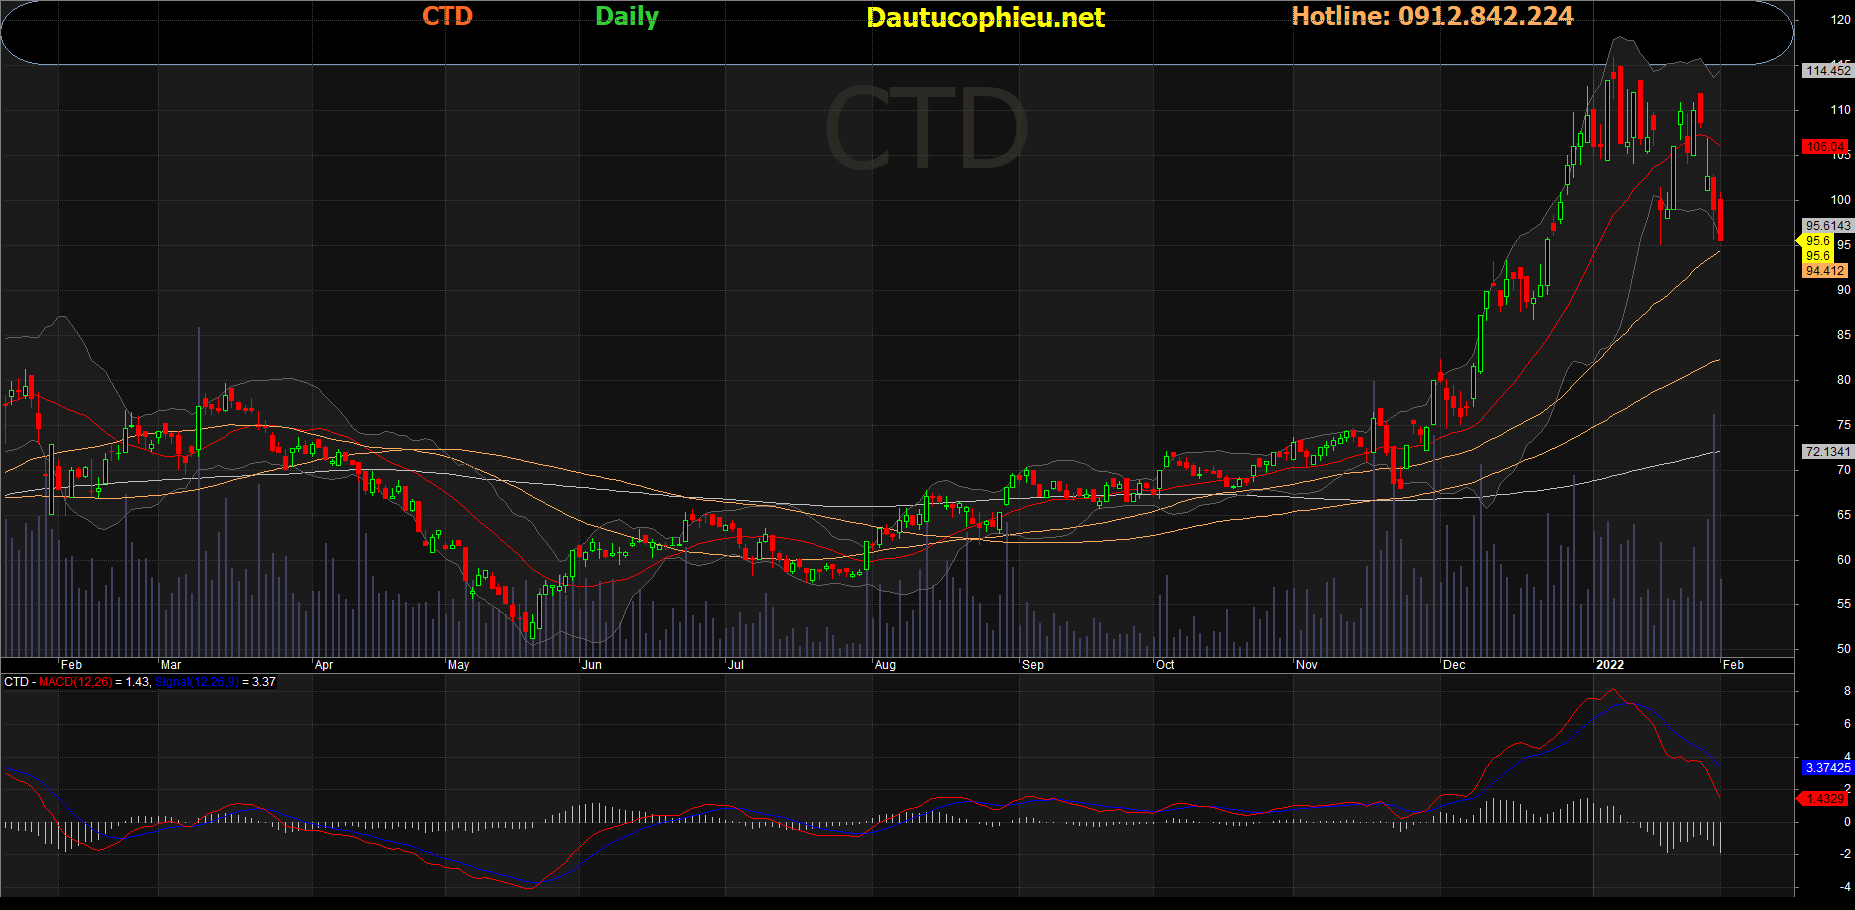Click the 120 level on the price axis
The image size is (1855, 910).
click(1840, 20)
